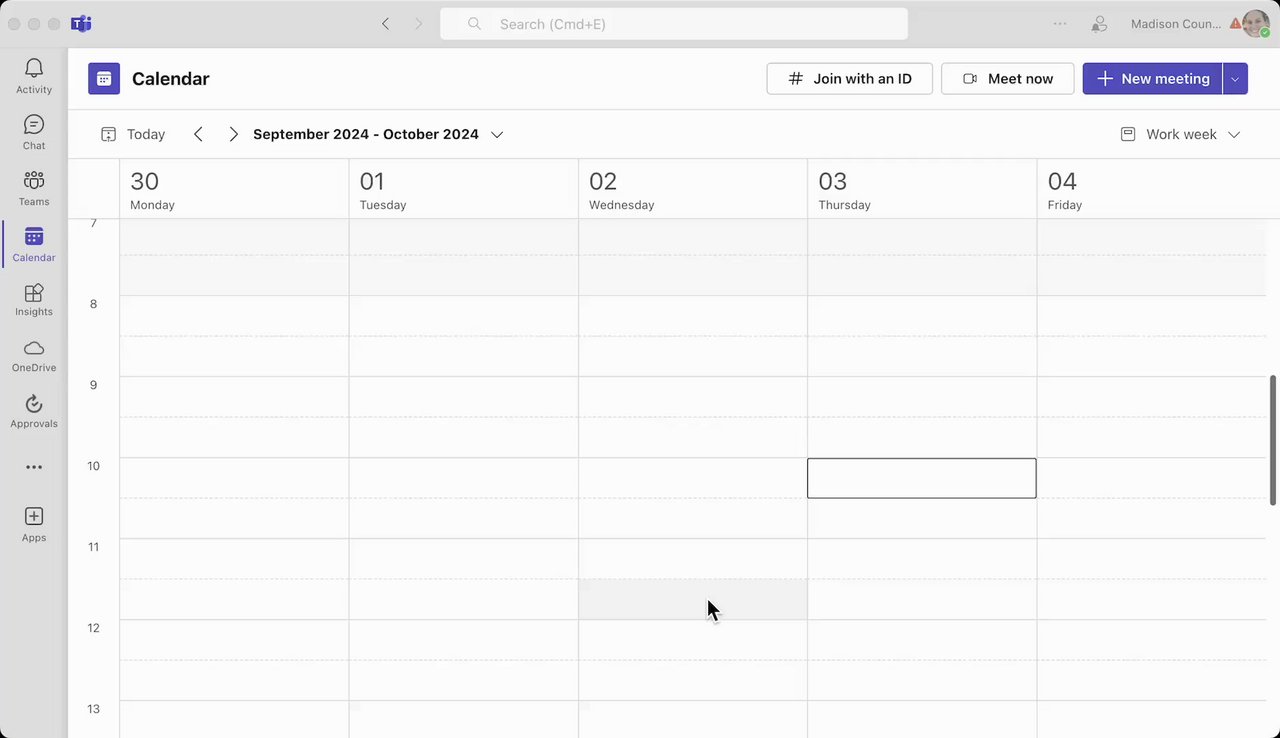Click the calendar's vertical scrollbar thumb
Screen dimensions: 1280x738
tap(1273, 440)
